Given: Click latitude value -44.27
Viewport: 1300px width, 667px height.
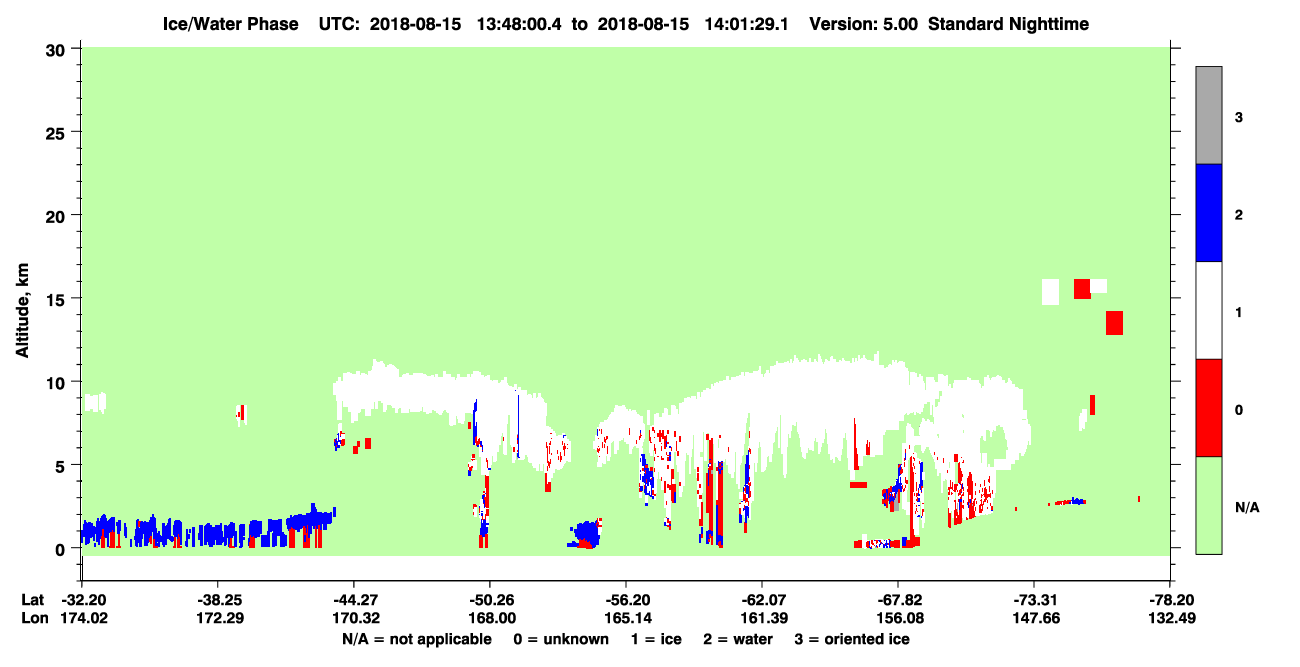Looking at the screenshot, I should [x=353, y=600].
